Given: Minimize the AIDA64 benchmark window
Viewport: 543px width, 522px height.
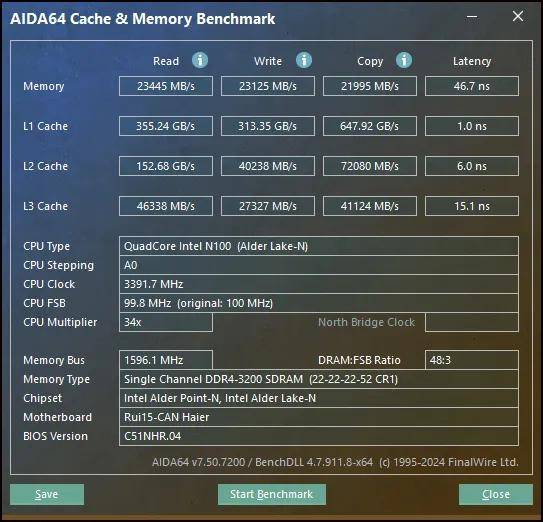Looking at the screenshot, I should 472,16.
